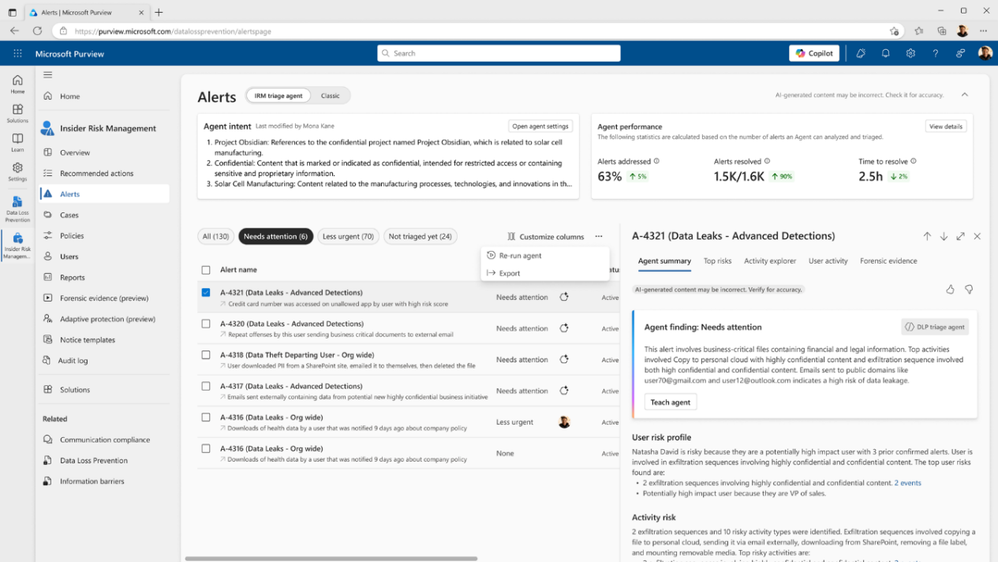
Task: Click the browser favorites star icon
Action: 918,31
